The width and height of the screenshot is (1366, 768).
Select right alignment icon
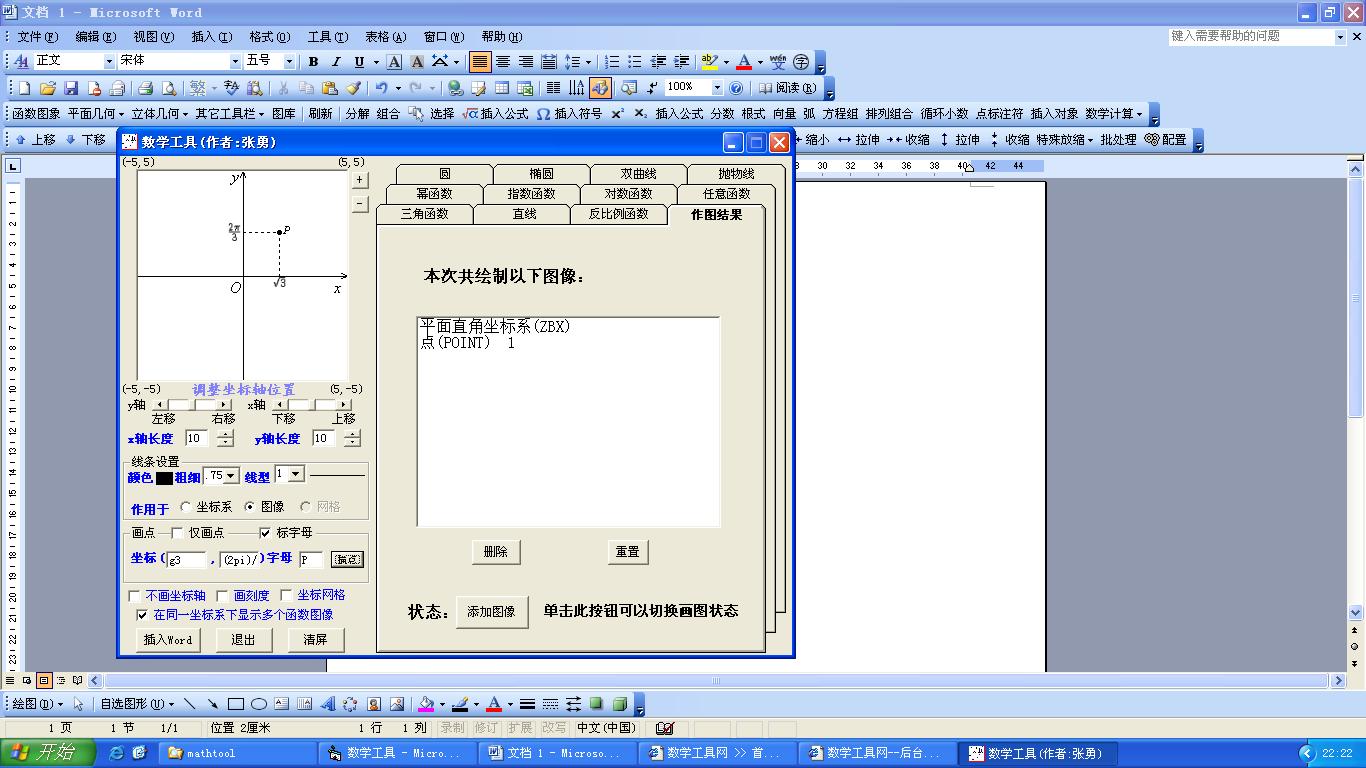(525, 62)
